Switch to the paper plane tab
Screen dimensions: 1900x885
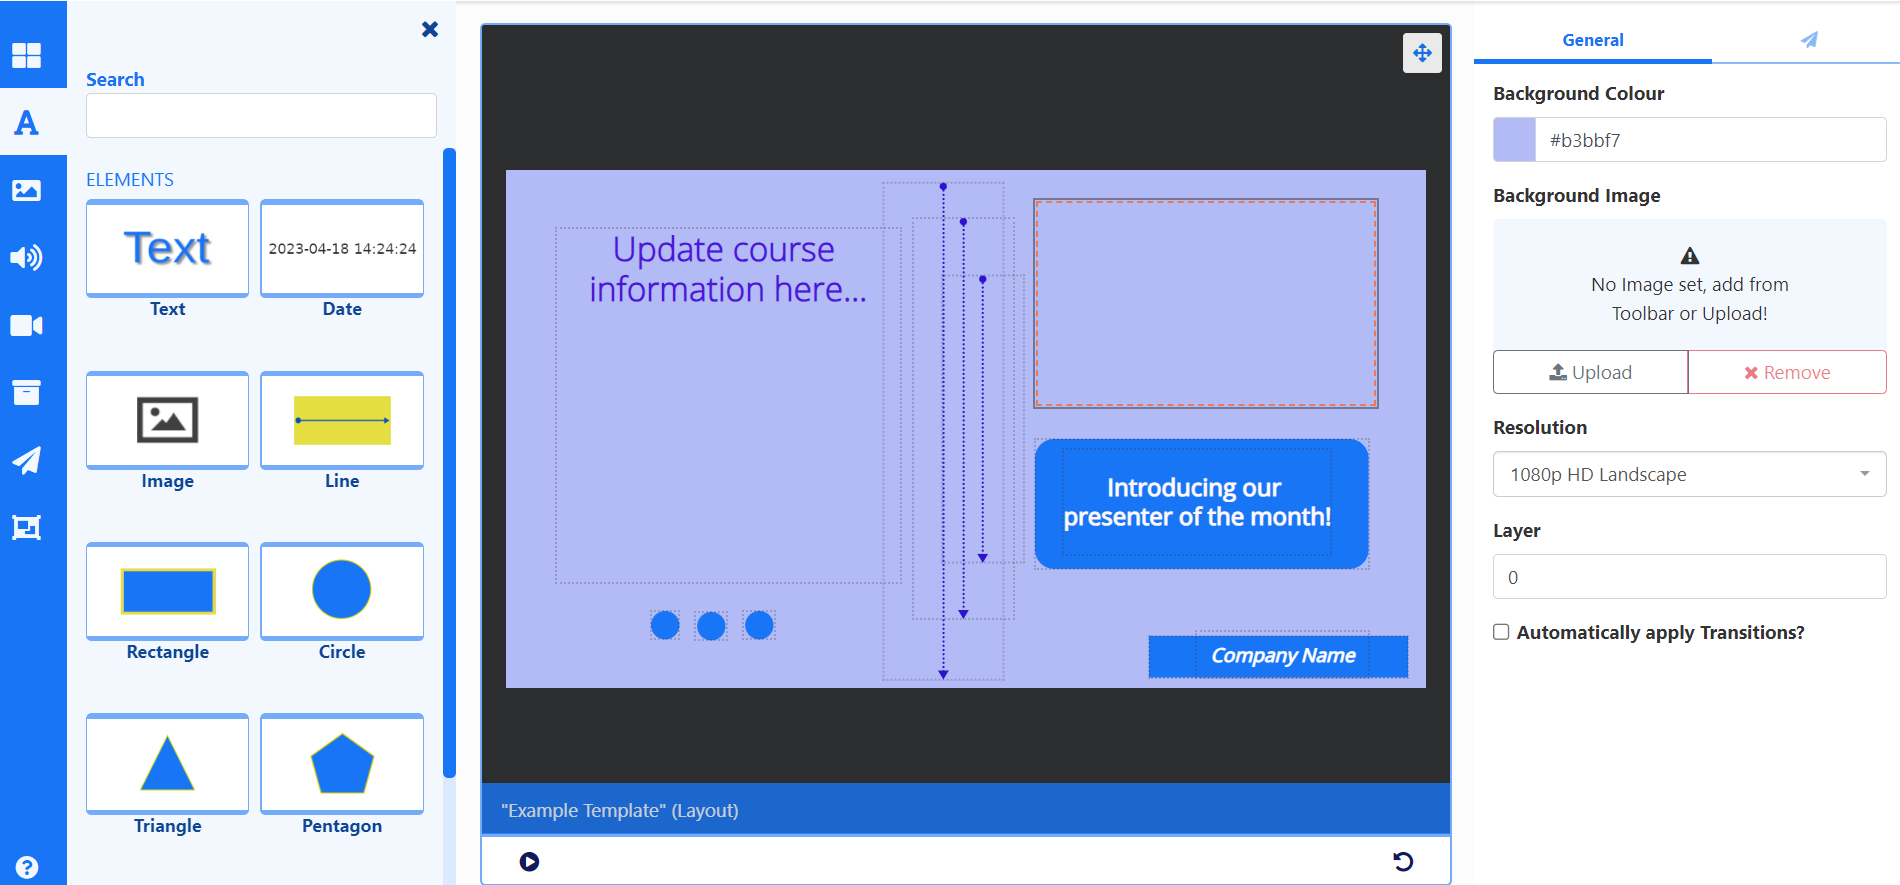click(x=1808, y=40)
